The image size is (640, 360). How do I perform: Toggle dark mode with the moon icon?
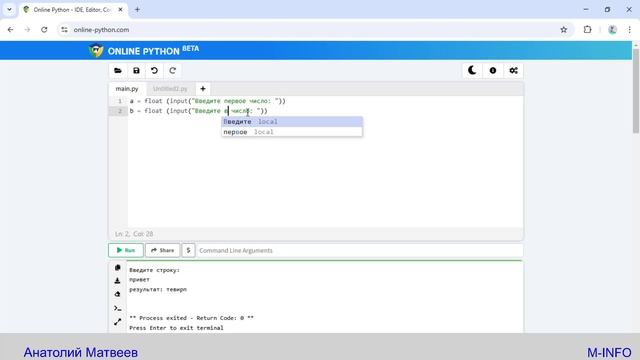tap(472, 71)
